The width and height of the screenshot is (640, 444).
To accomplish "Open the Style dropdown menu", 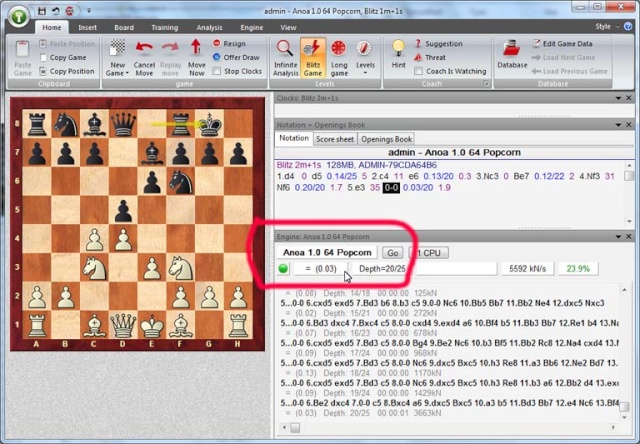I will [x=607, y=27].
